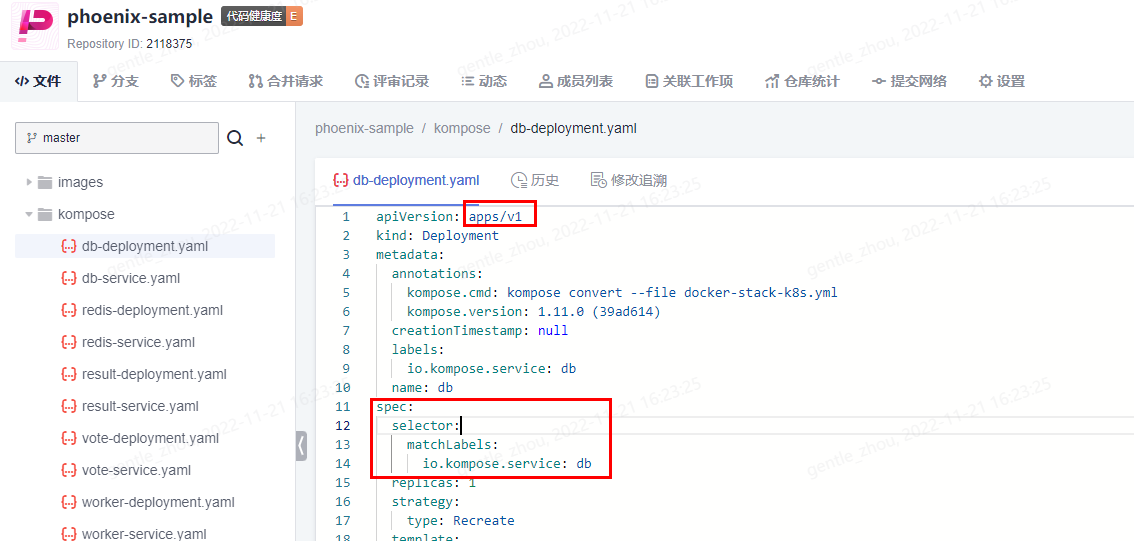Click 'kind: Deployment' on line 2
Viewport: 1134px width, 541px height.
[x=438, y=236]
